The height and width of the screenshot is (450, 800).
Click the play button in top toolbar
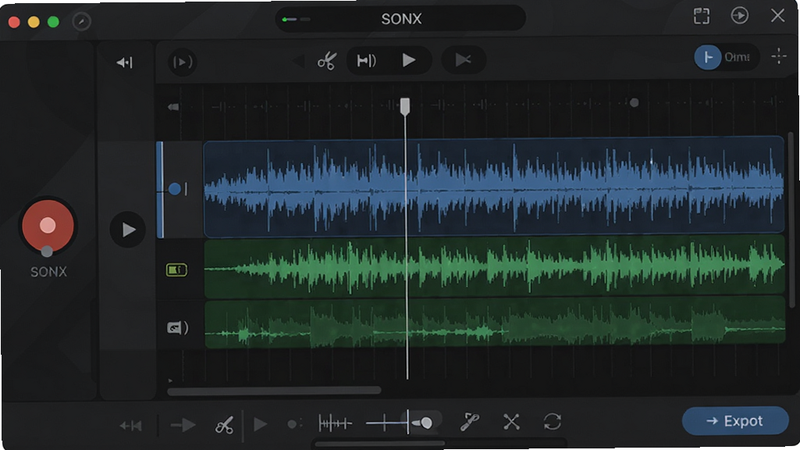coord(409,60)
